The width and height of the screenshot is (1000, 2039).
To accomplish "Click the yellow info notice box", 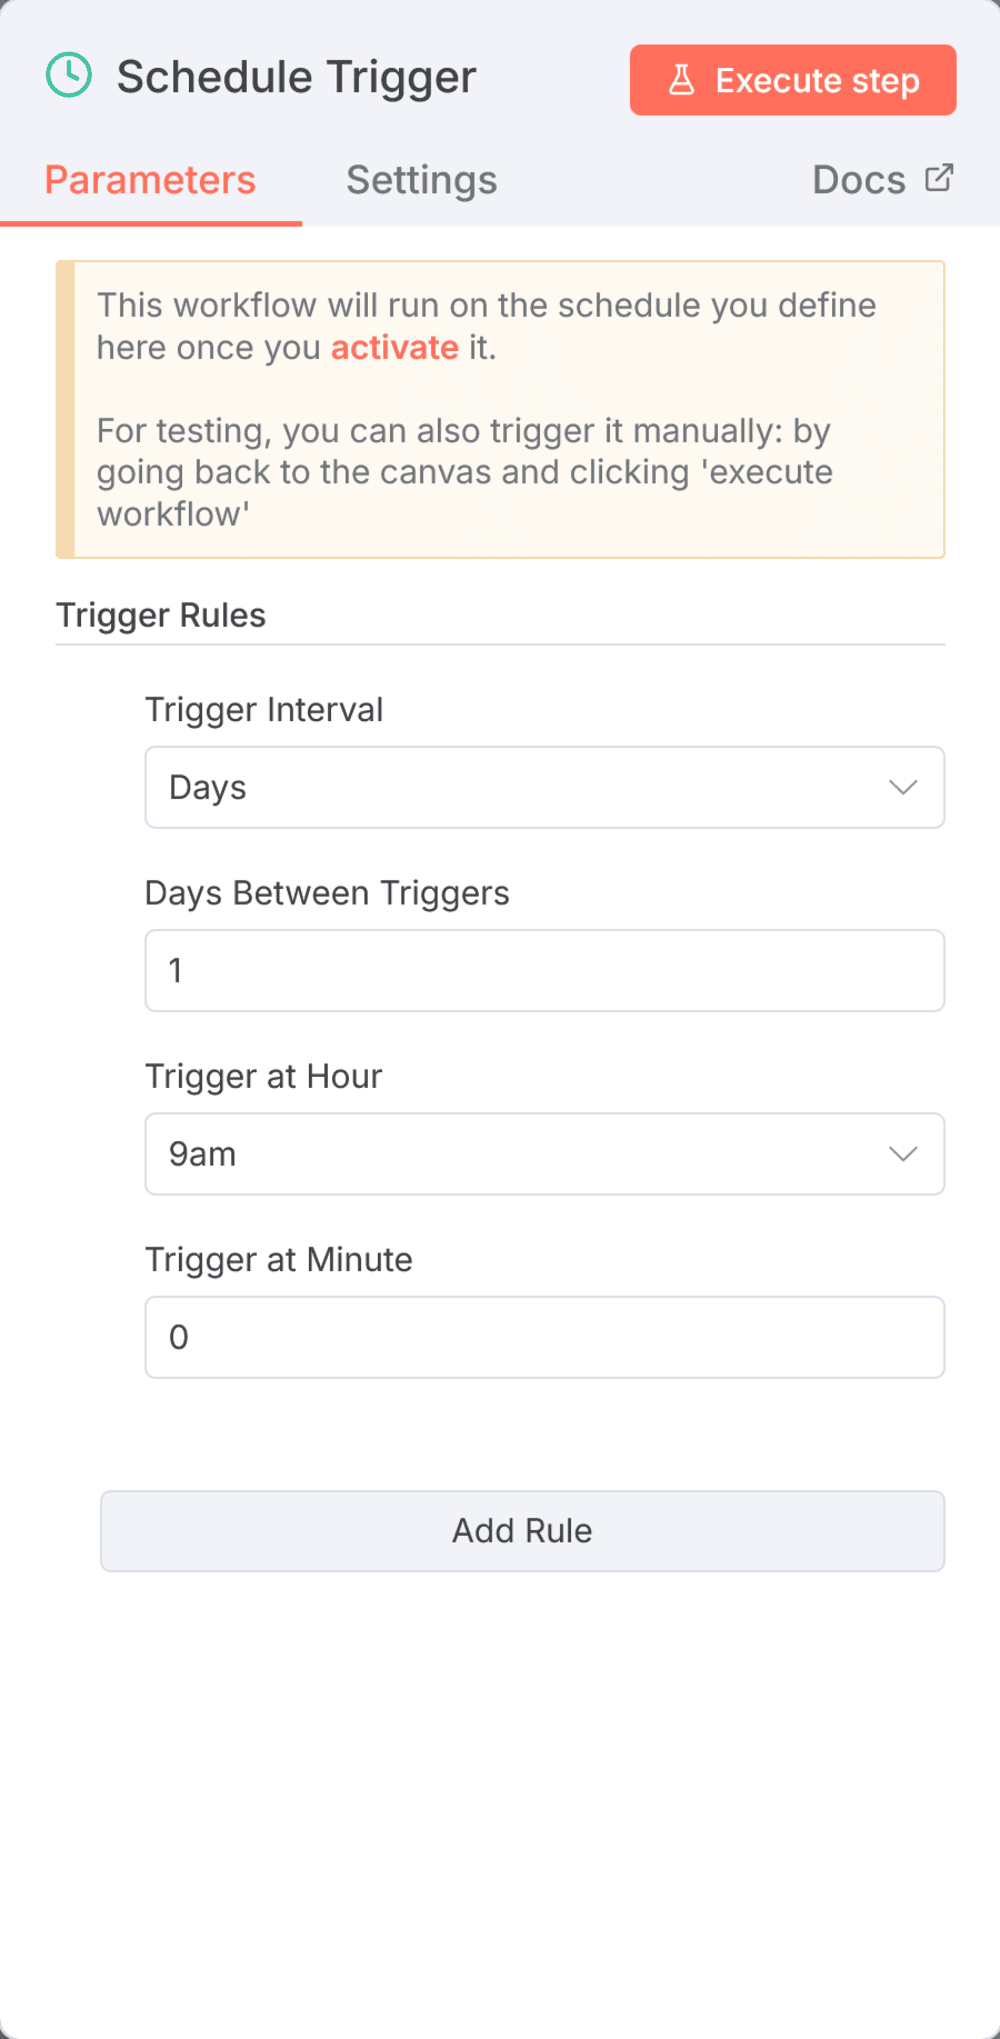I will (500, 407).
